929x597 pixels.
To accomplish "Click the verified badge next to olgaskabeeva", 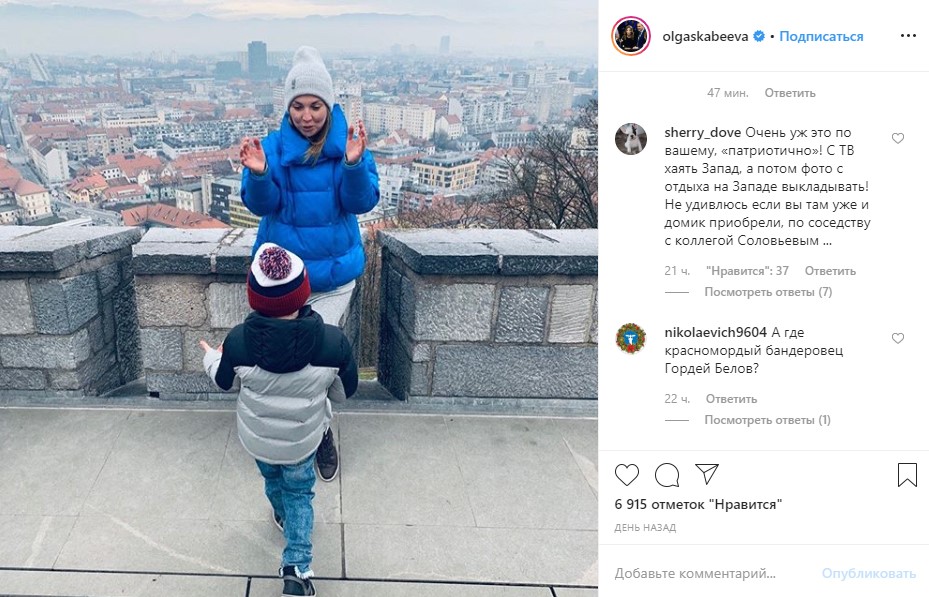I will pyautogui.click(x=758, y=36).
